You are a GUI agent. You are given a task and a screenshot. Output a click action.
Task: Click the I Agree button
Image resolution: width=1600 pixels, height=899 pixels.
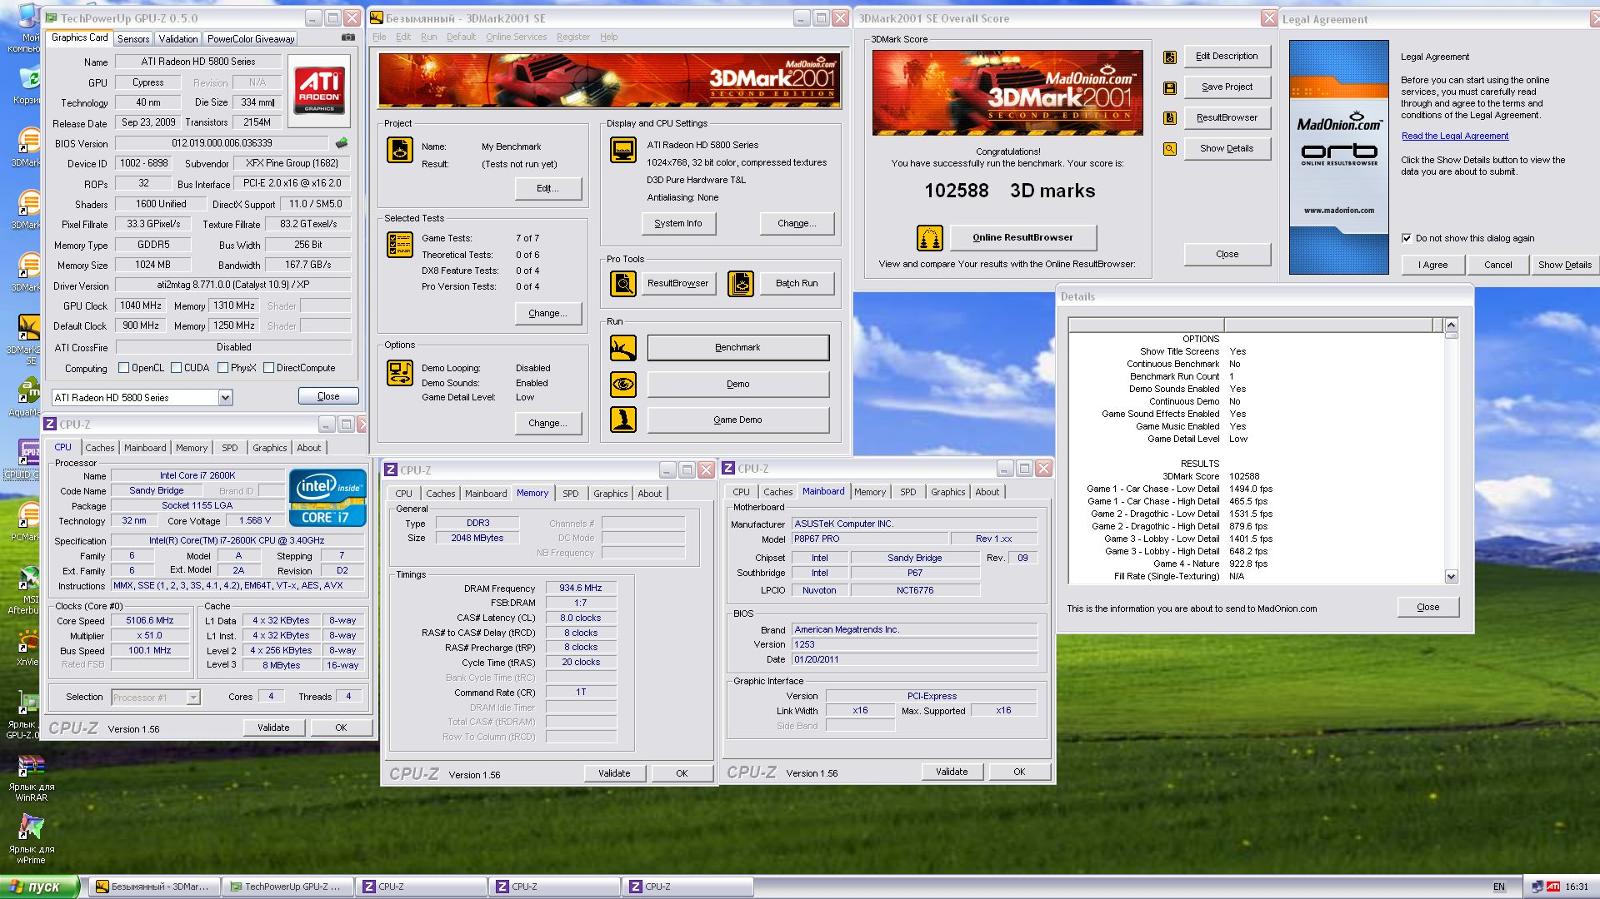(1432, 265)
